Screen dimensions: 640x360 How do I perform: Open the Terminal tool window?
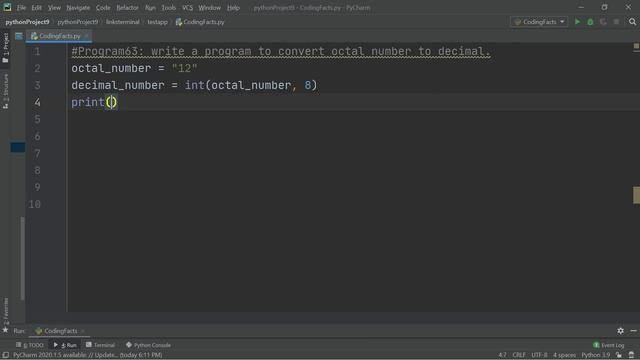(100, 345)
